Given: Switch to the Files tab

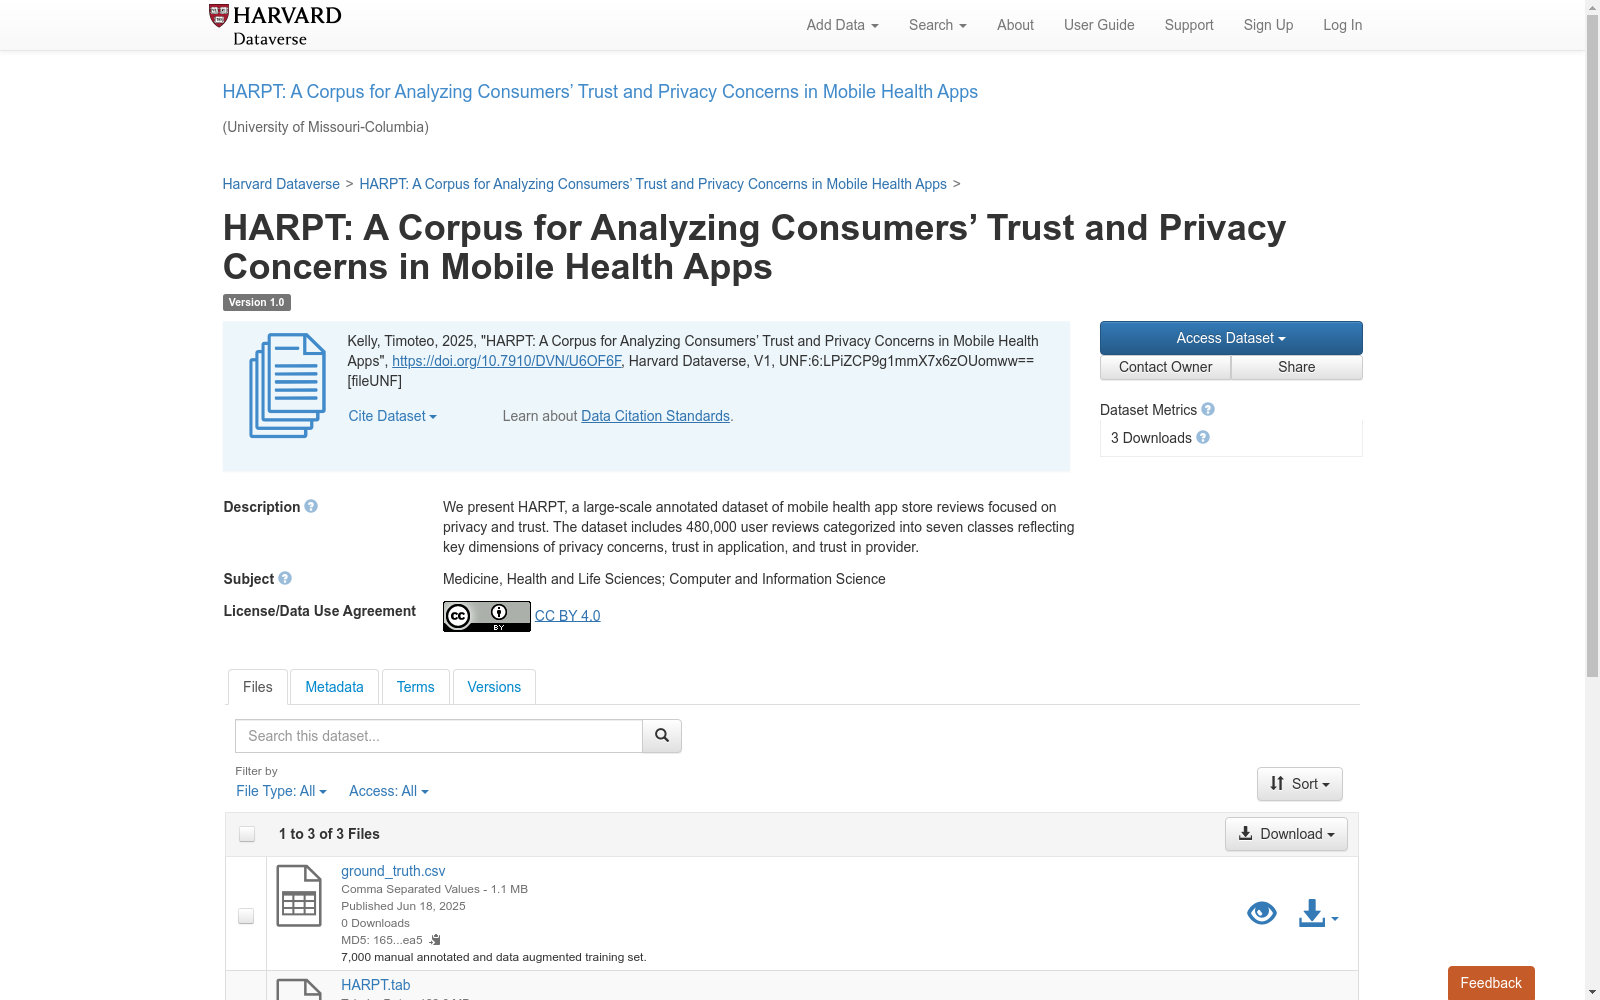Looking at the screenshot, I should (x=258, y=687).
